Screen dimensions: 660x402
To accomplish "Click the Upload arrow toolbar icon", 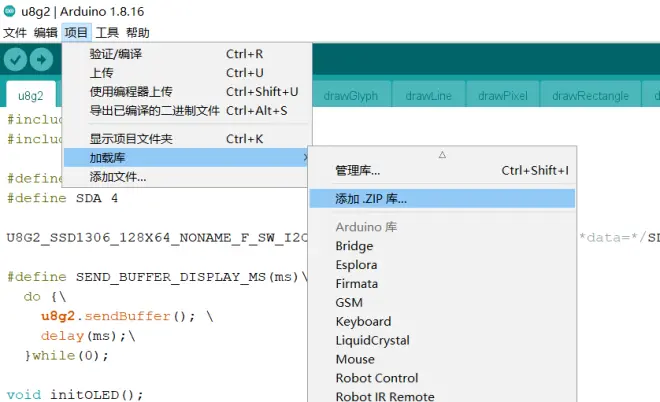I will pyautogui.click(x=41, y=59).
